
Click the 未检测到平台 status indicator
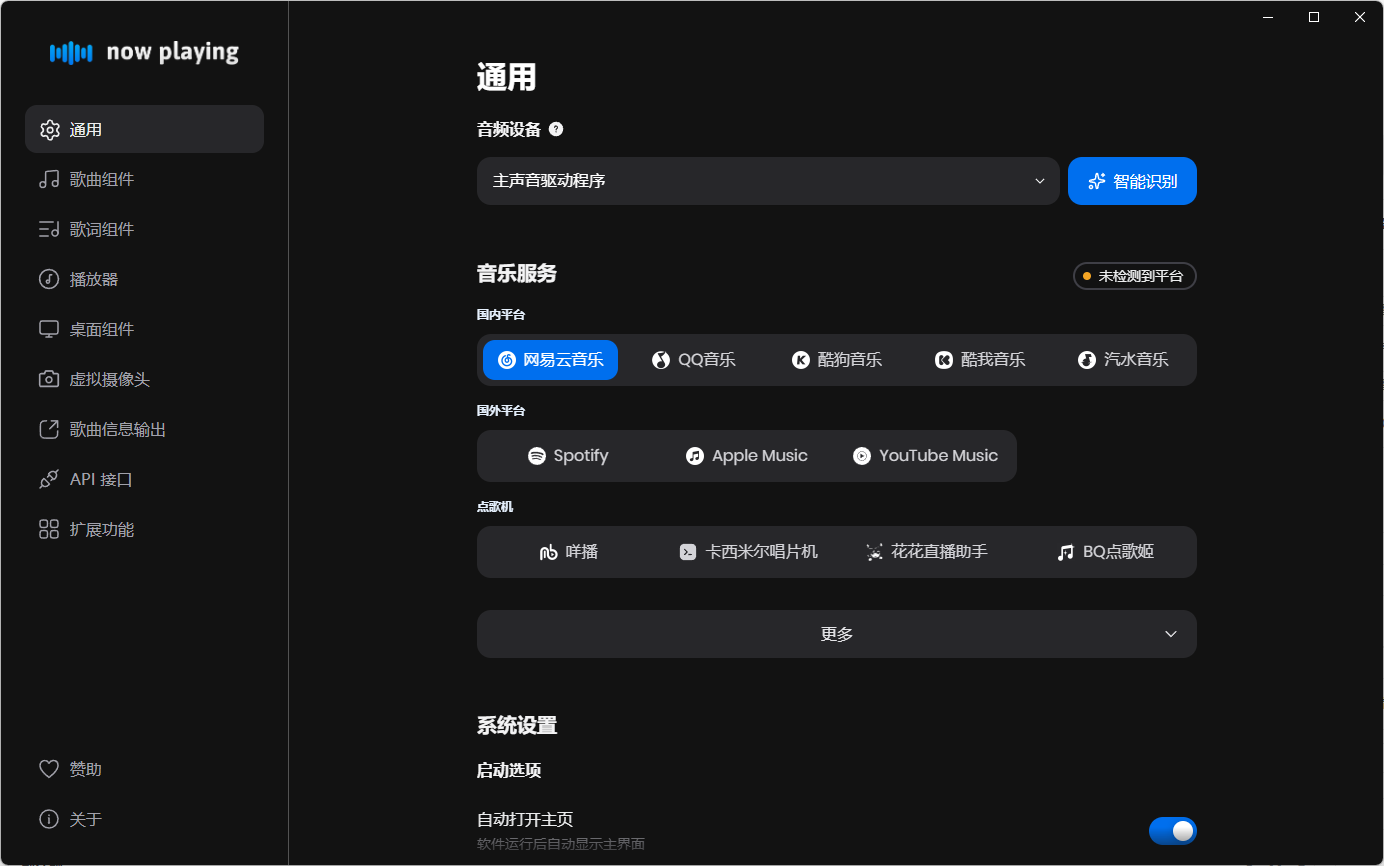click(x=1134, y=275)
